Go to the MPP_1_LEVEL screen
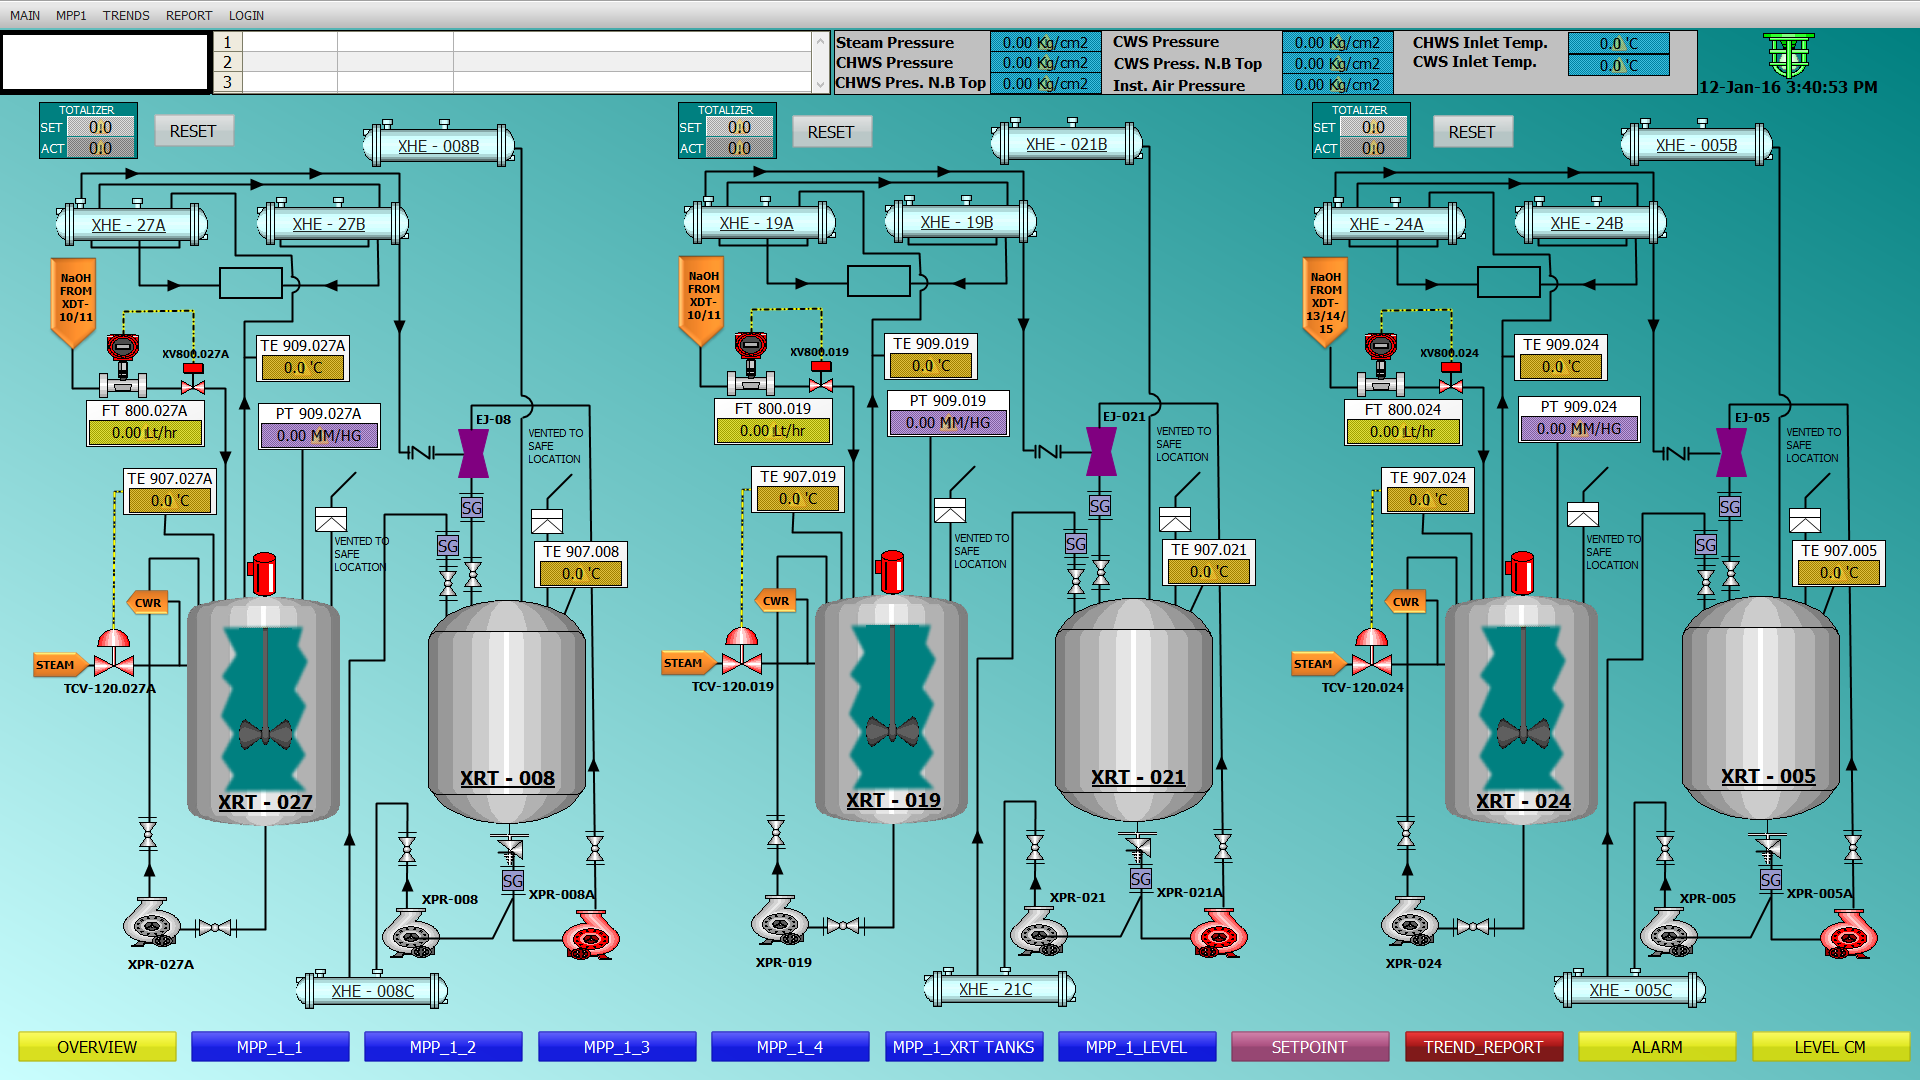 1136,1047
